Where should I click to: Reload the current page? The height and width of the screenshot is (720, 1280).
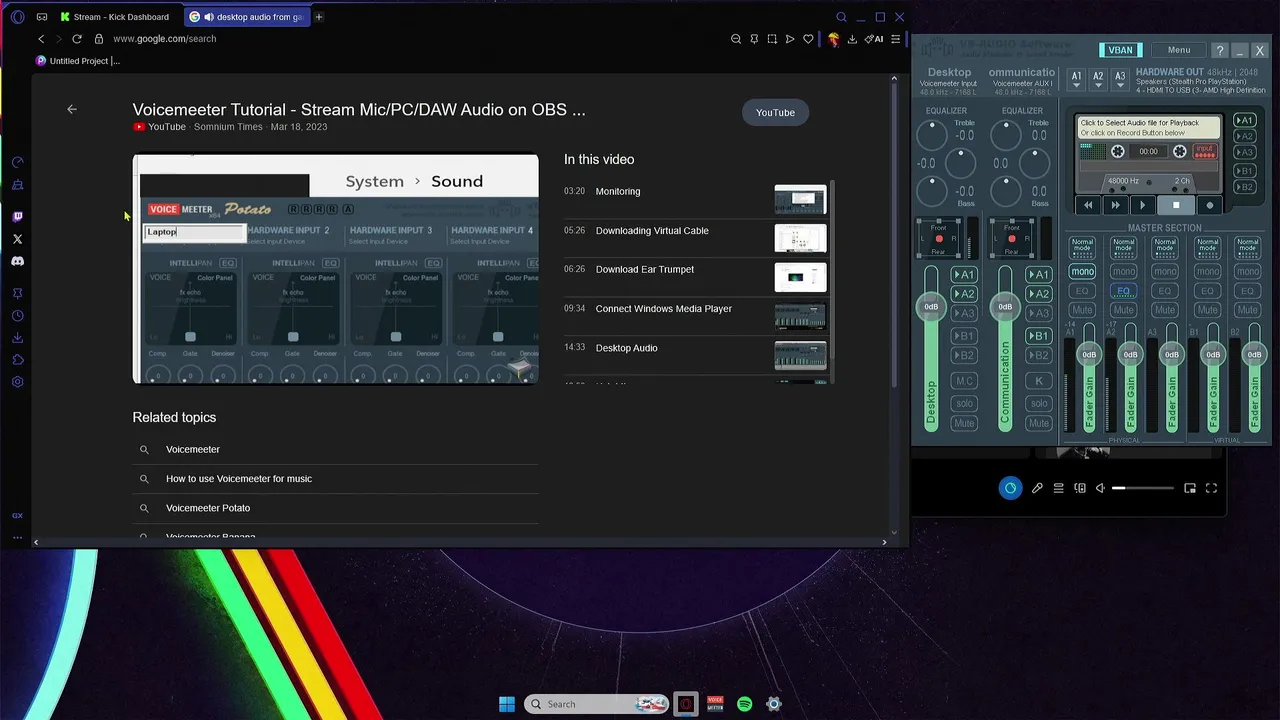point(76,39)
